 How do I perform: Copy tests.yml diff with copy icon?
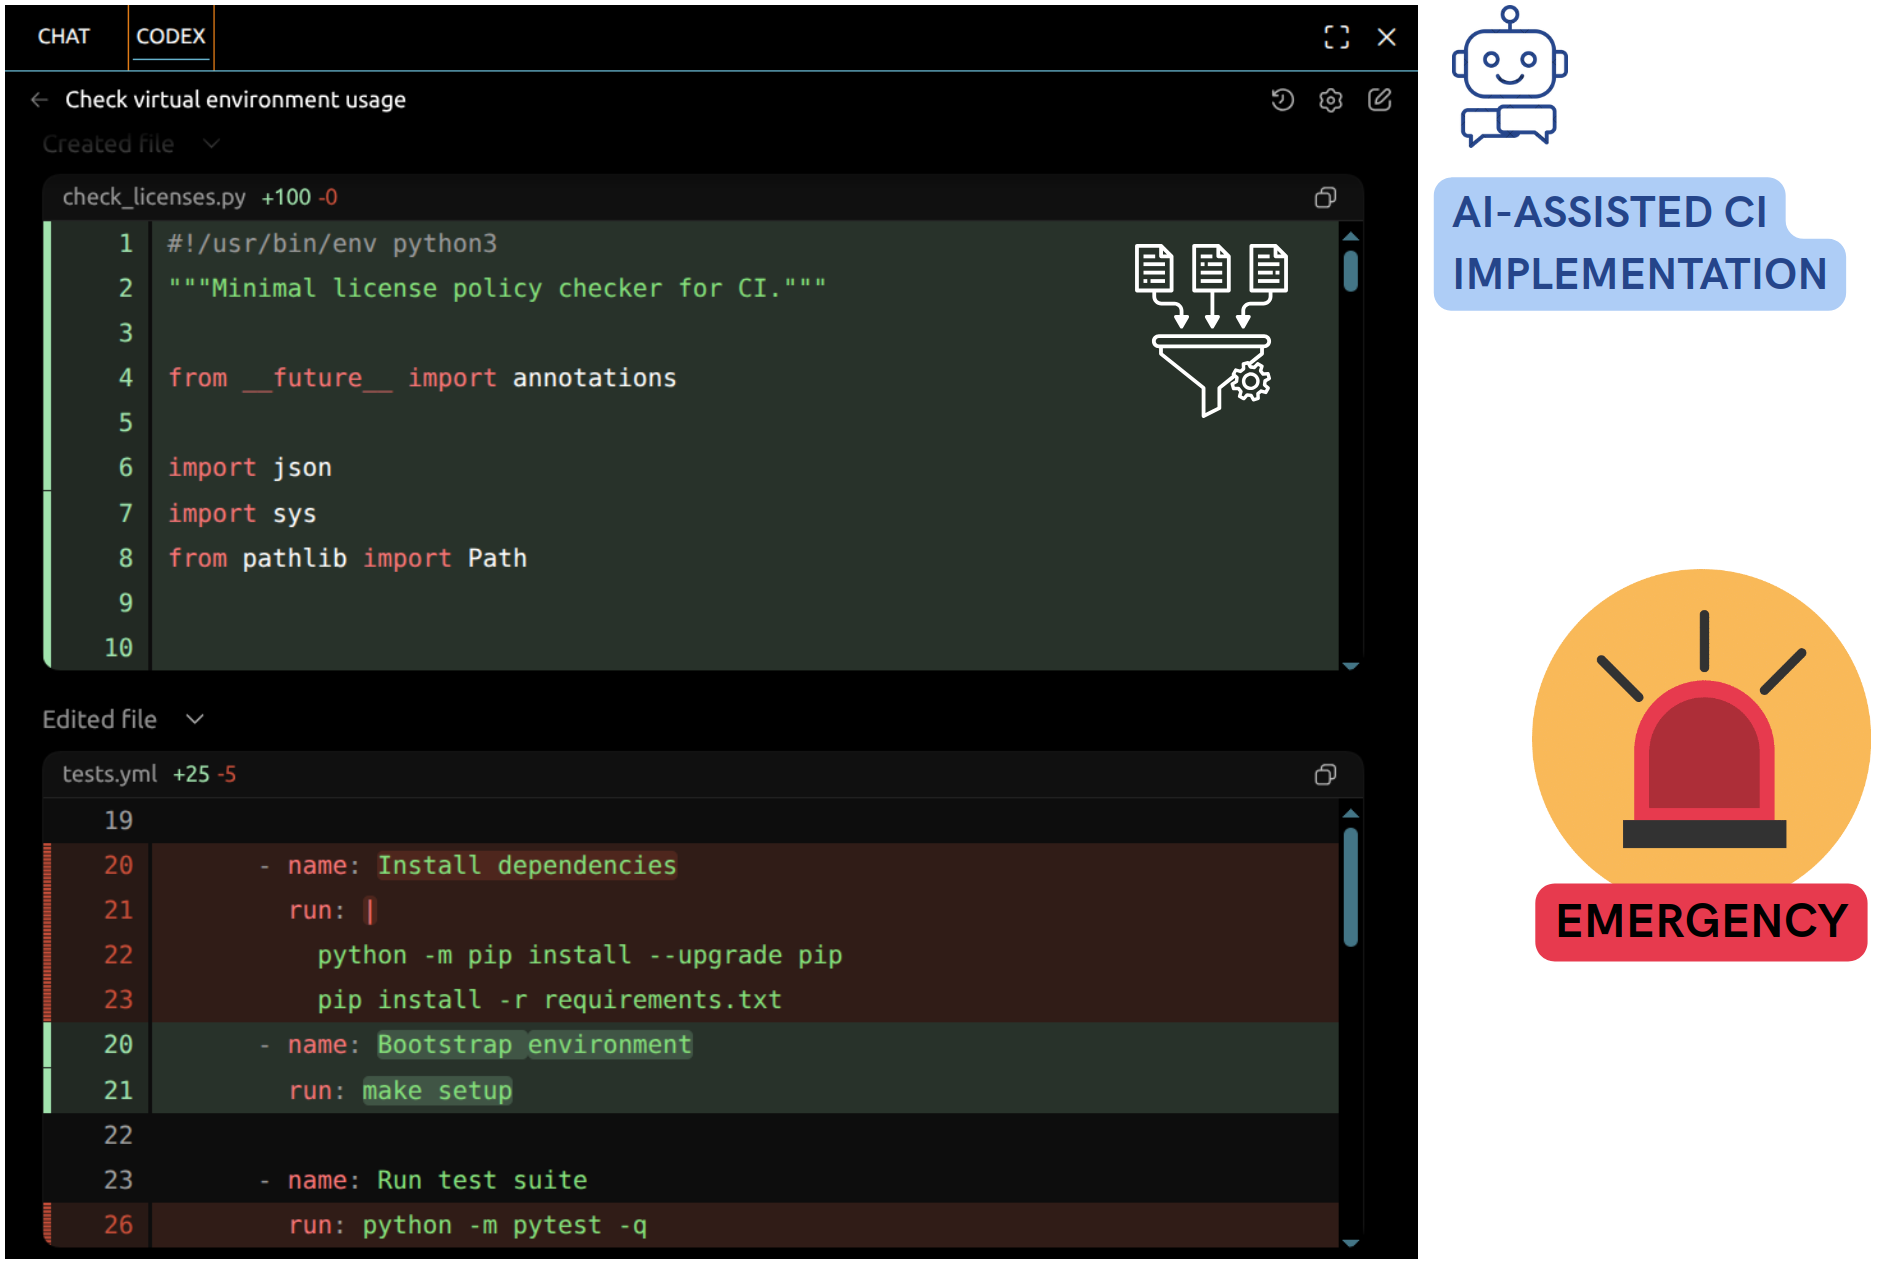(1325, 775)
